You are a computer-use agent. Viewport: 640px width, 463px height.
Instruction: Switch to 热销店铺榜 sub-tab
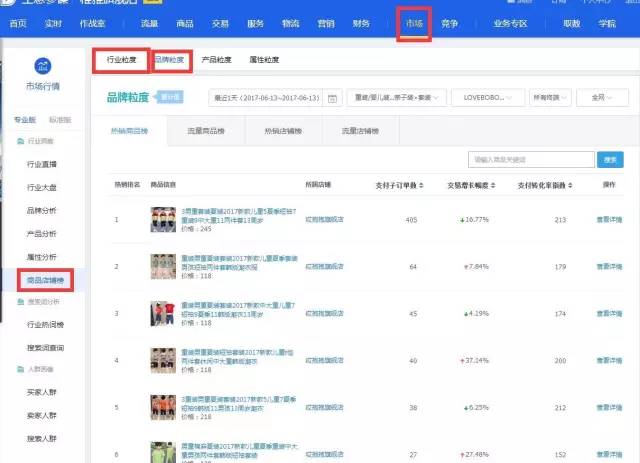coord(283,131)
